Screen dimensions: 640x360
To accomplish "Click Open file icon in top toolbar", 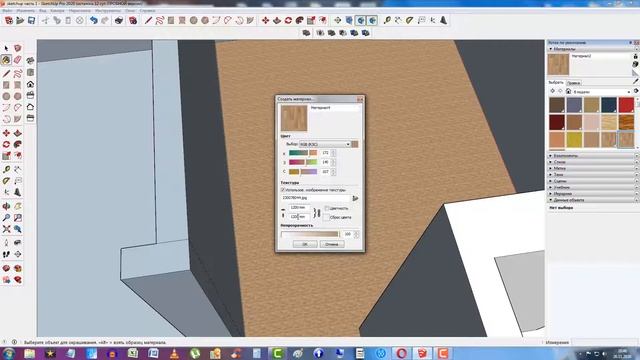I will click(x=20, y=20).
